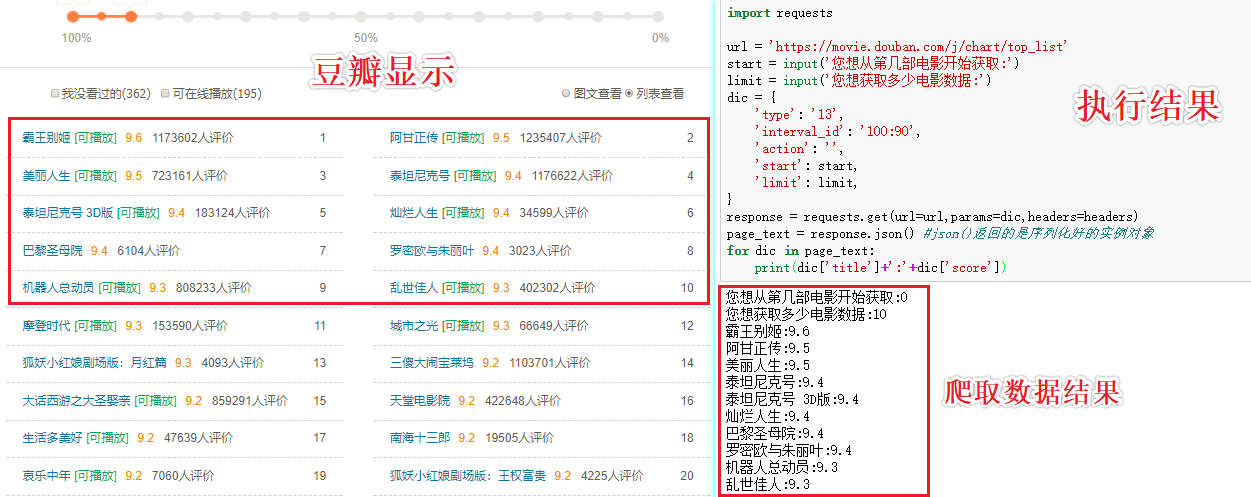Click [可播放] next to 生活多美好
The height and width of the screenshot is (497, 1251).
[108, 438]
